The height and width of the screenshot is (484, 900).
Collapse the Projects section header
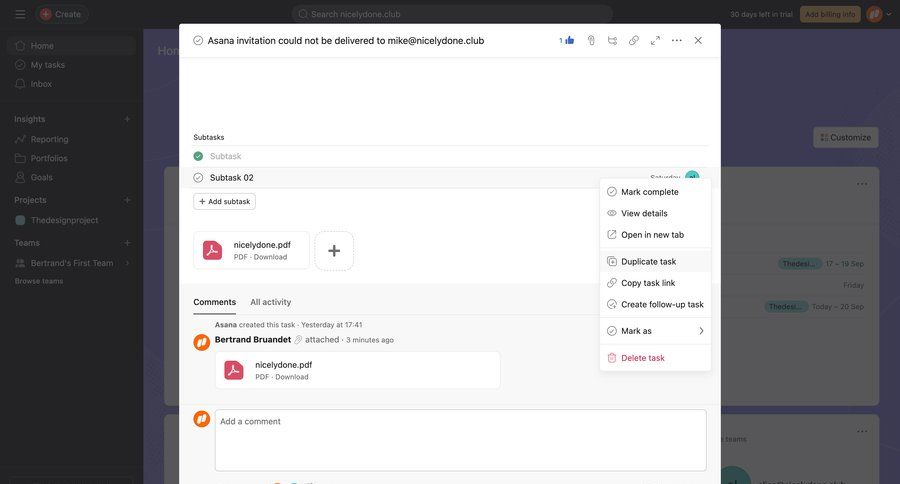click(x=30, y=200)
